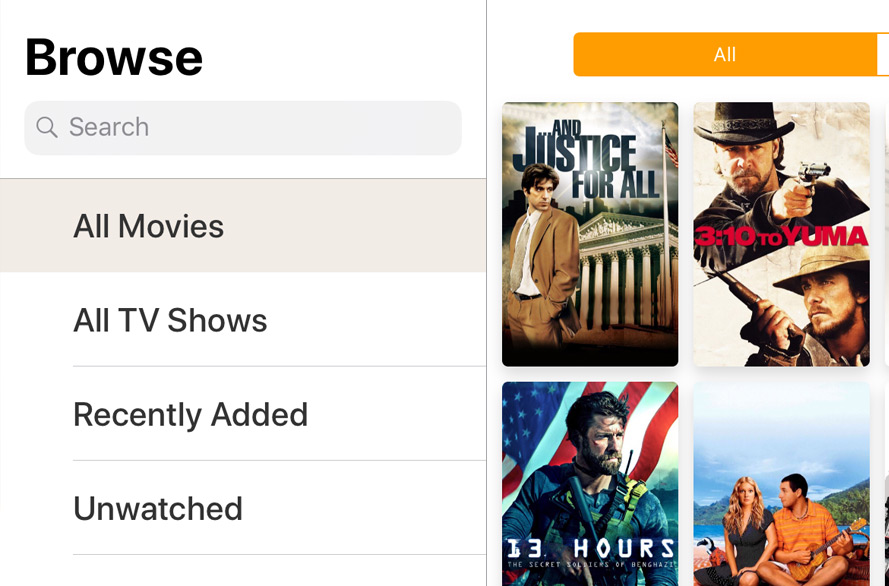The image size is (889, 586).
Task: Click the magnifying glass search icon
Action: click(46, 127)
